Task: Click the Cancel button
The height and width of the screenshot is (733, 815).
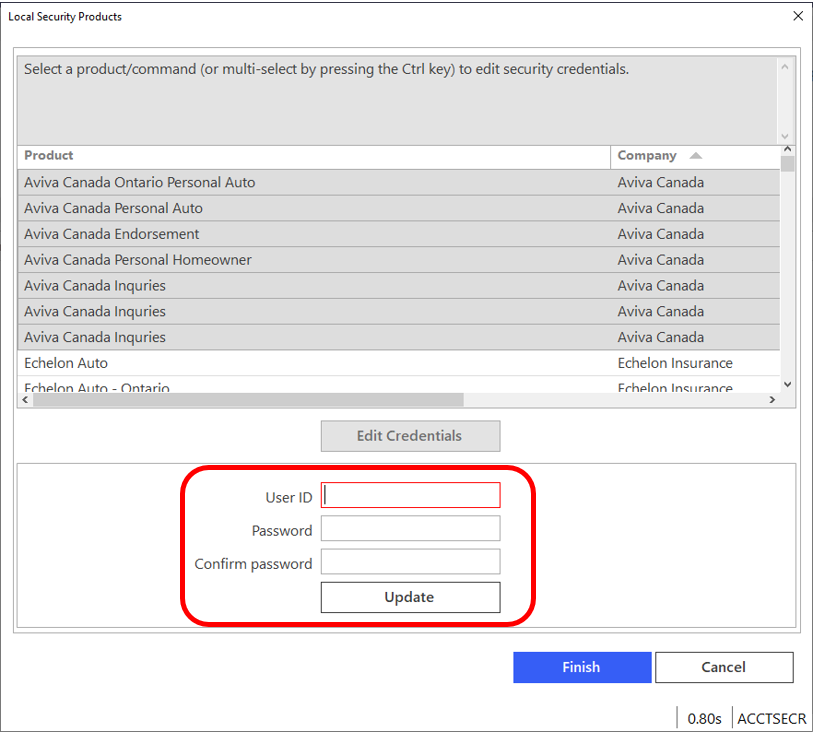Action: (724, 667)
